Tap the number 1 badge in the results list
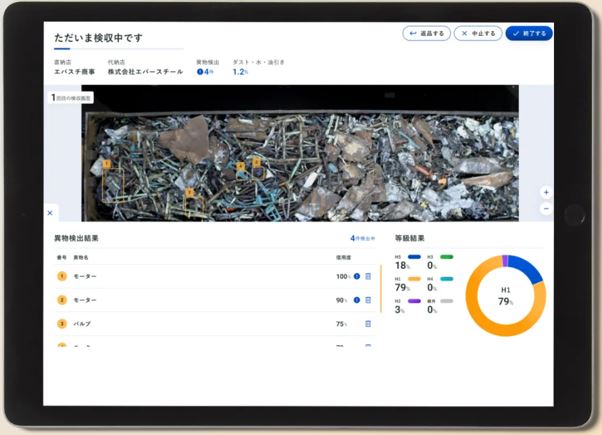 point(62,276)
